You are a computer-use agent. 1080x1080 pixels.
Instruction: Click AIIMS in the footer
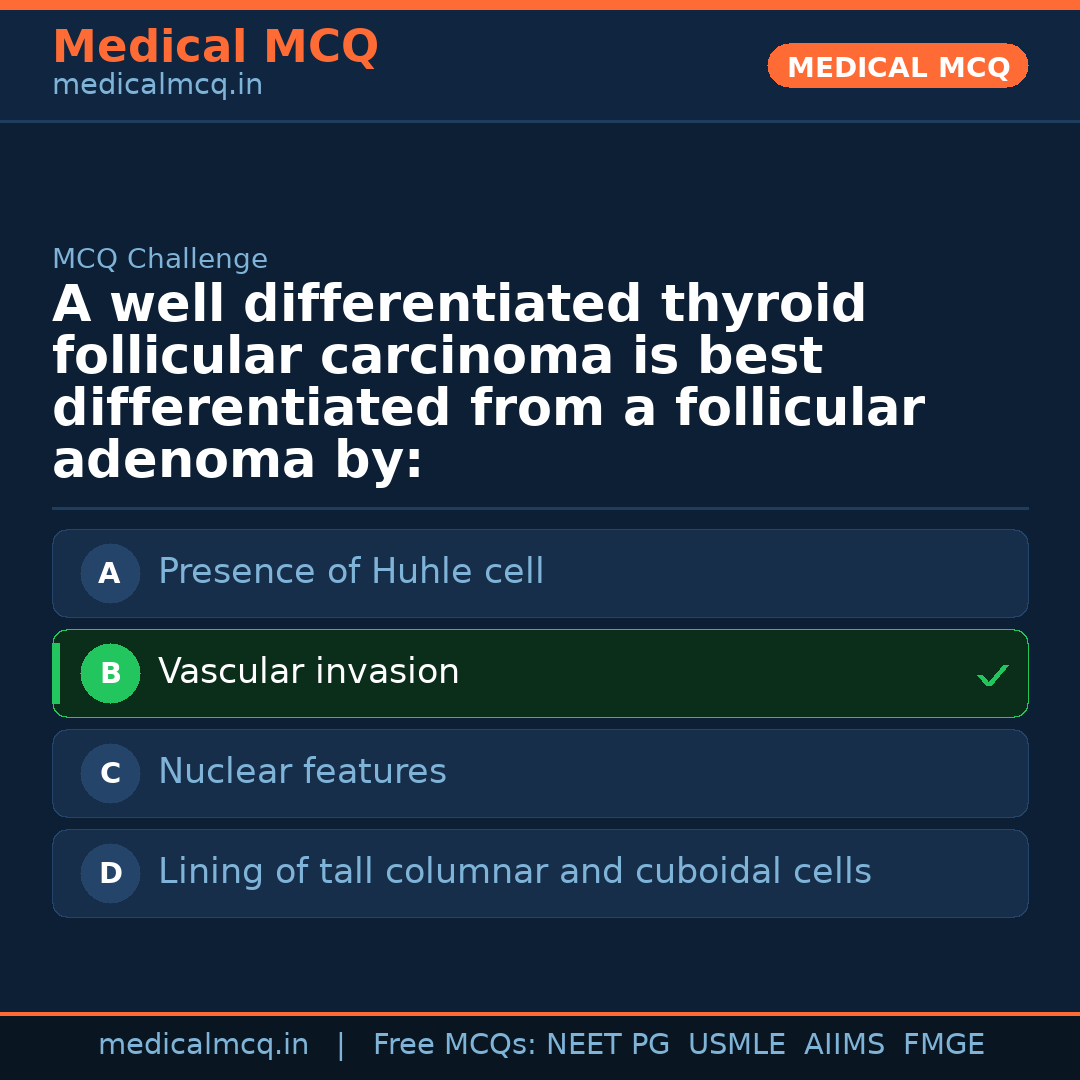tap(844, 1045)
